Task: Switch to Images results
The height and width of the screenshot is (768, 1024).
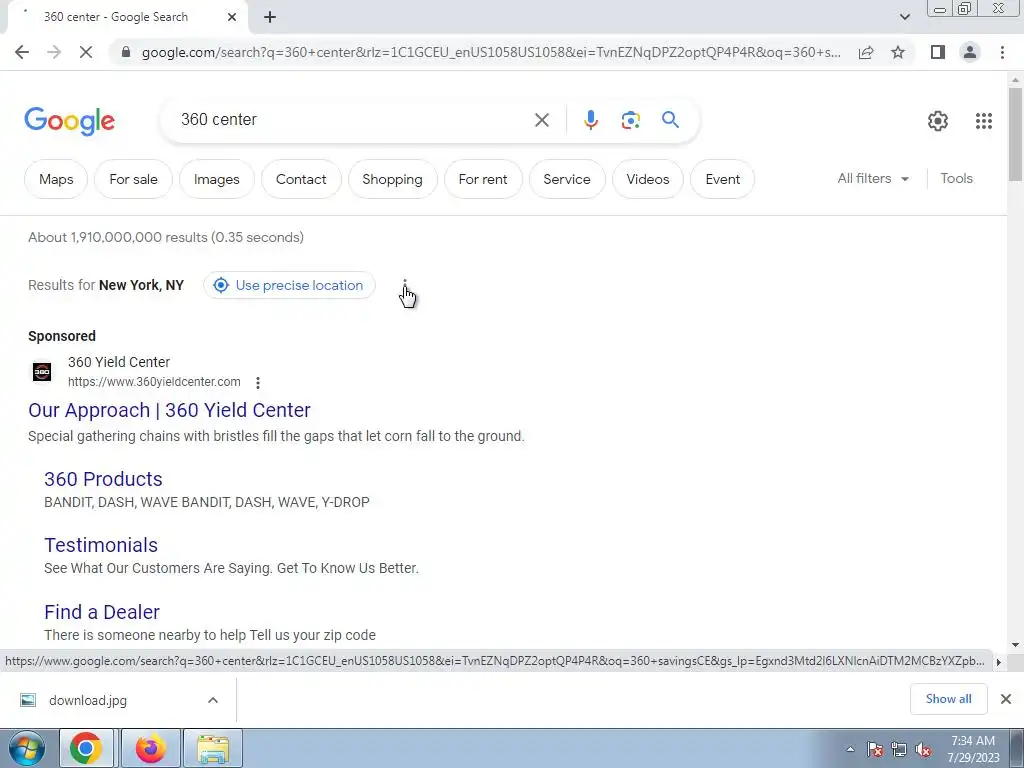Action: (x=217, y=179)
